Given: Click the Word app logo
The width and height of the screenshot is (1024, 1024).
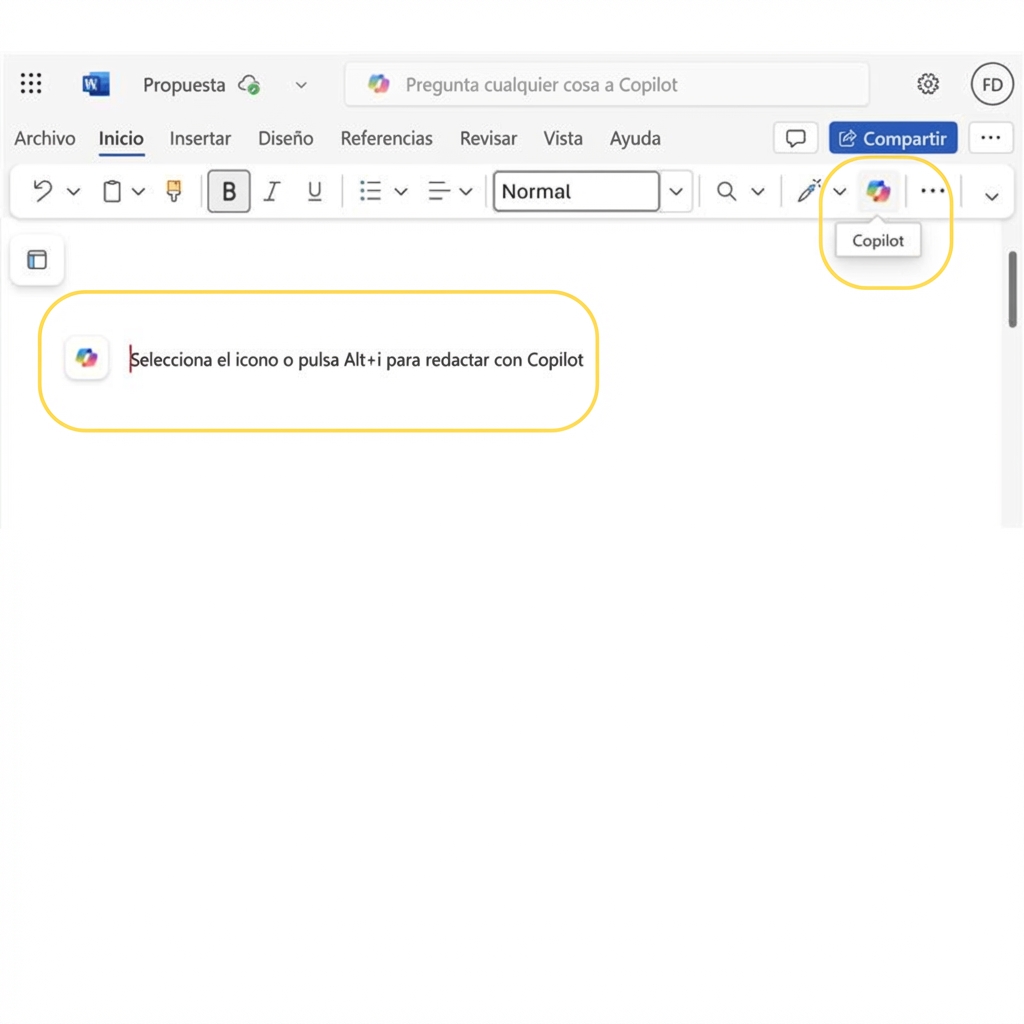Looking at the screenshot, I should [x=95, y=84].
